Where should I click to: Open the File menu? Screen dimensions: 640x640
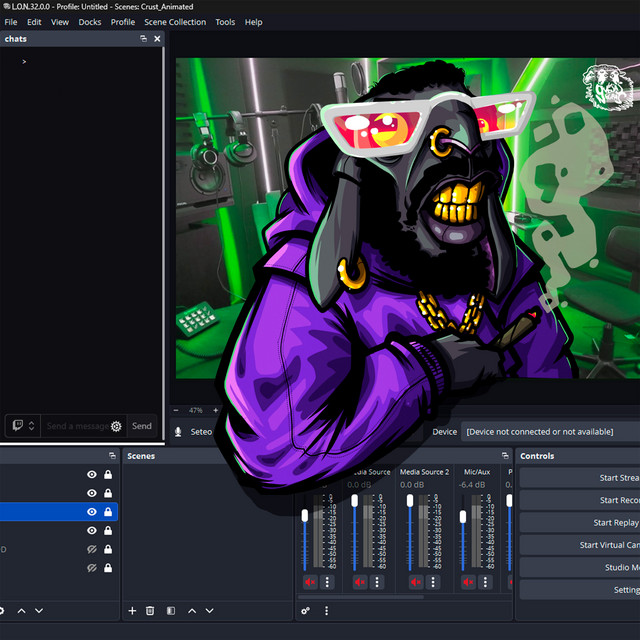[11, 22]
